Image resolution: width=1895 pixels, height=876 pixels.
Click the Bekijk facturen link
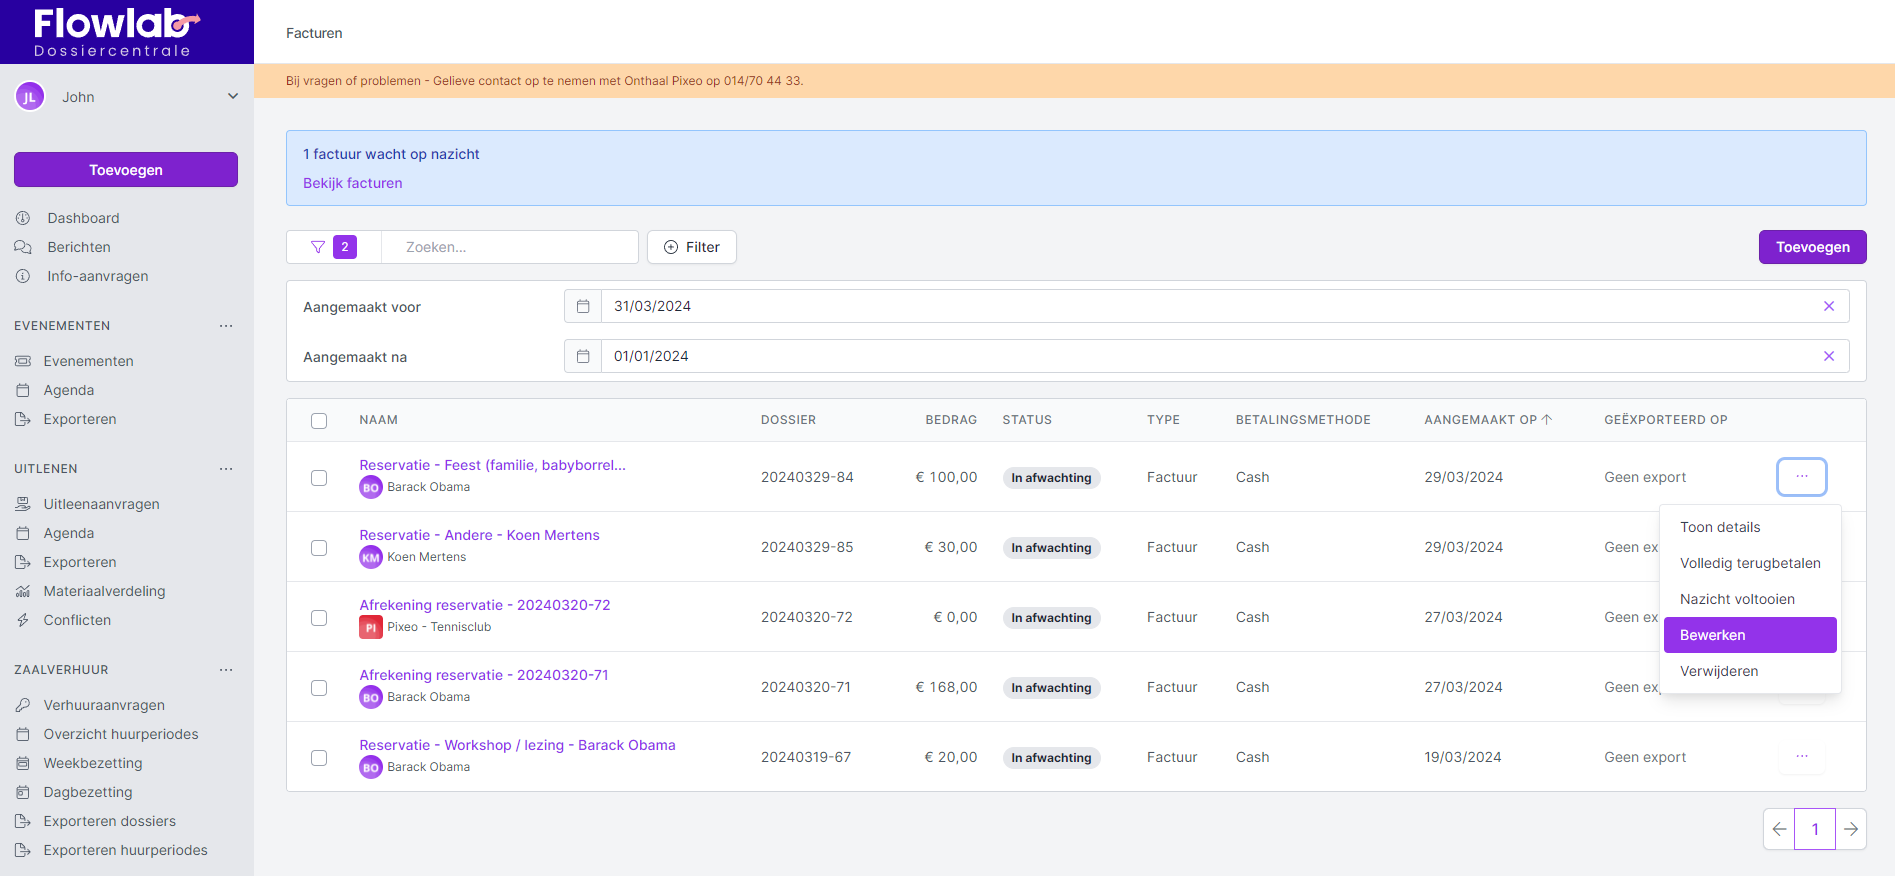pyautogui.click(x=353, y=183)
